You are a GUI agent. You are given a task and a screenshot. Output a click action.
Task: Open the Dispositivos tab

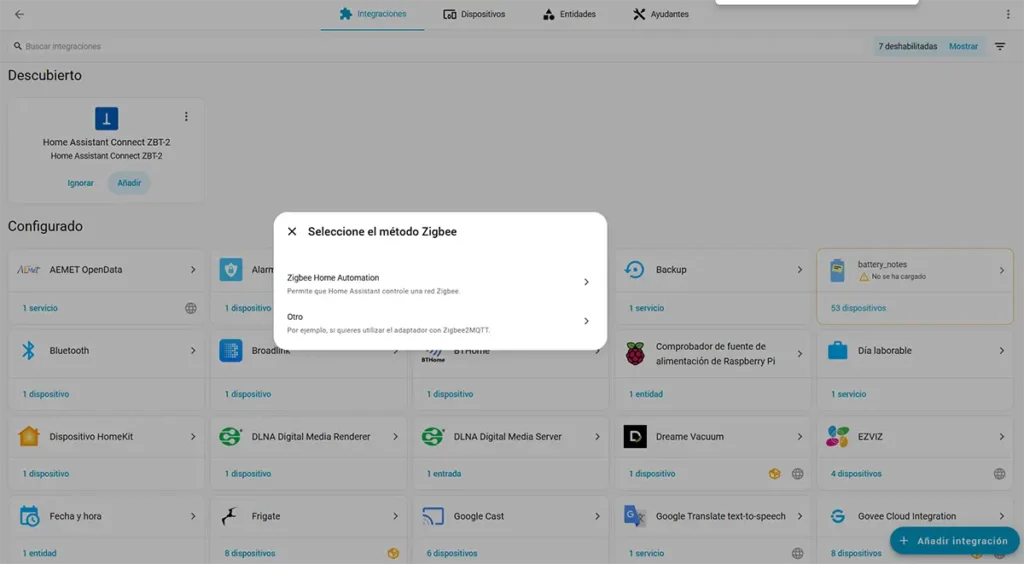click(474, 14)
